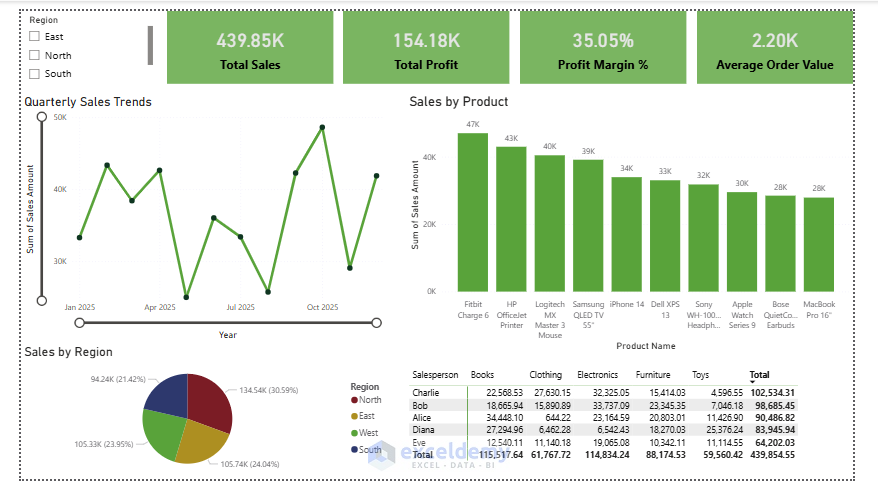Screen dimensions: 878x487
Task: Select the Bob row name
Action: [420, 405]
